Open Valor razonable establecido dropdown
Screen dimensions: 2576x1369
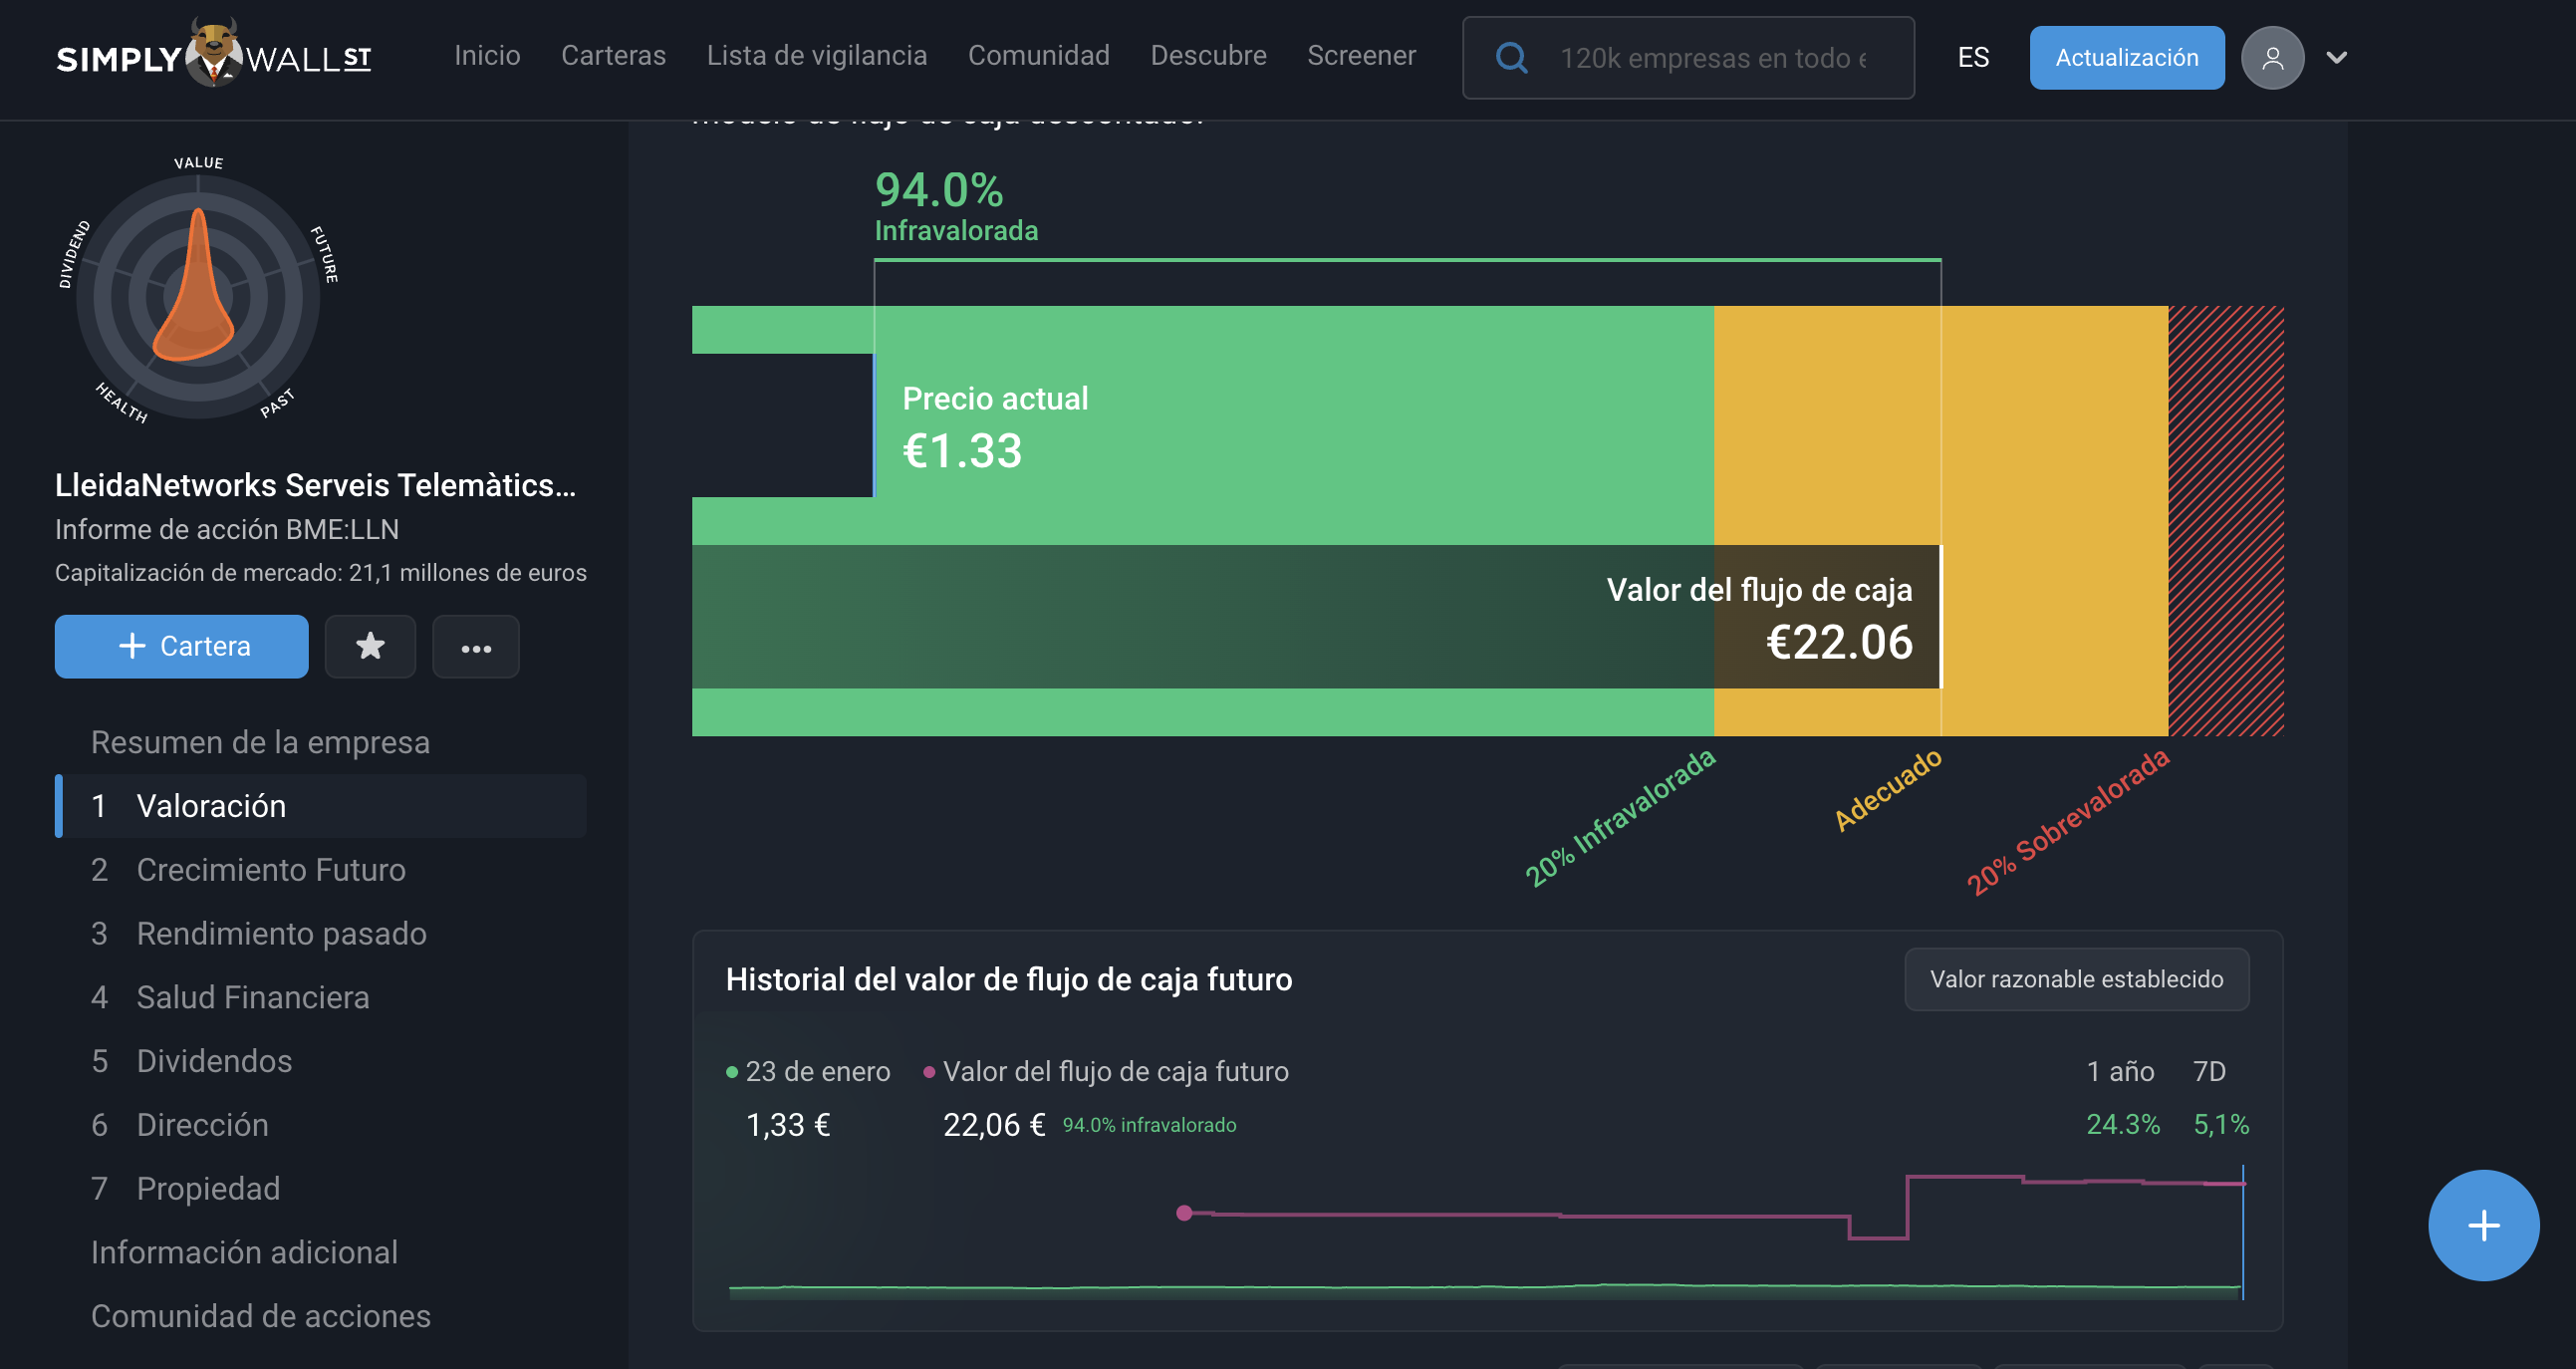[x=2076, y=979]
